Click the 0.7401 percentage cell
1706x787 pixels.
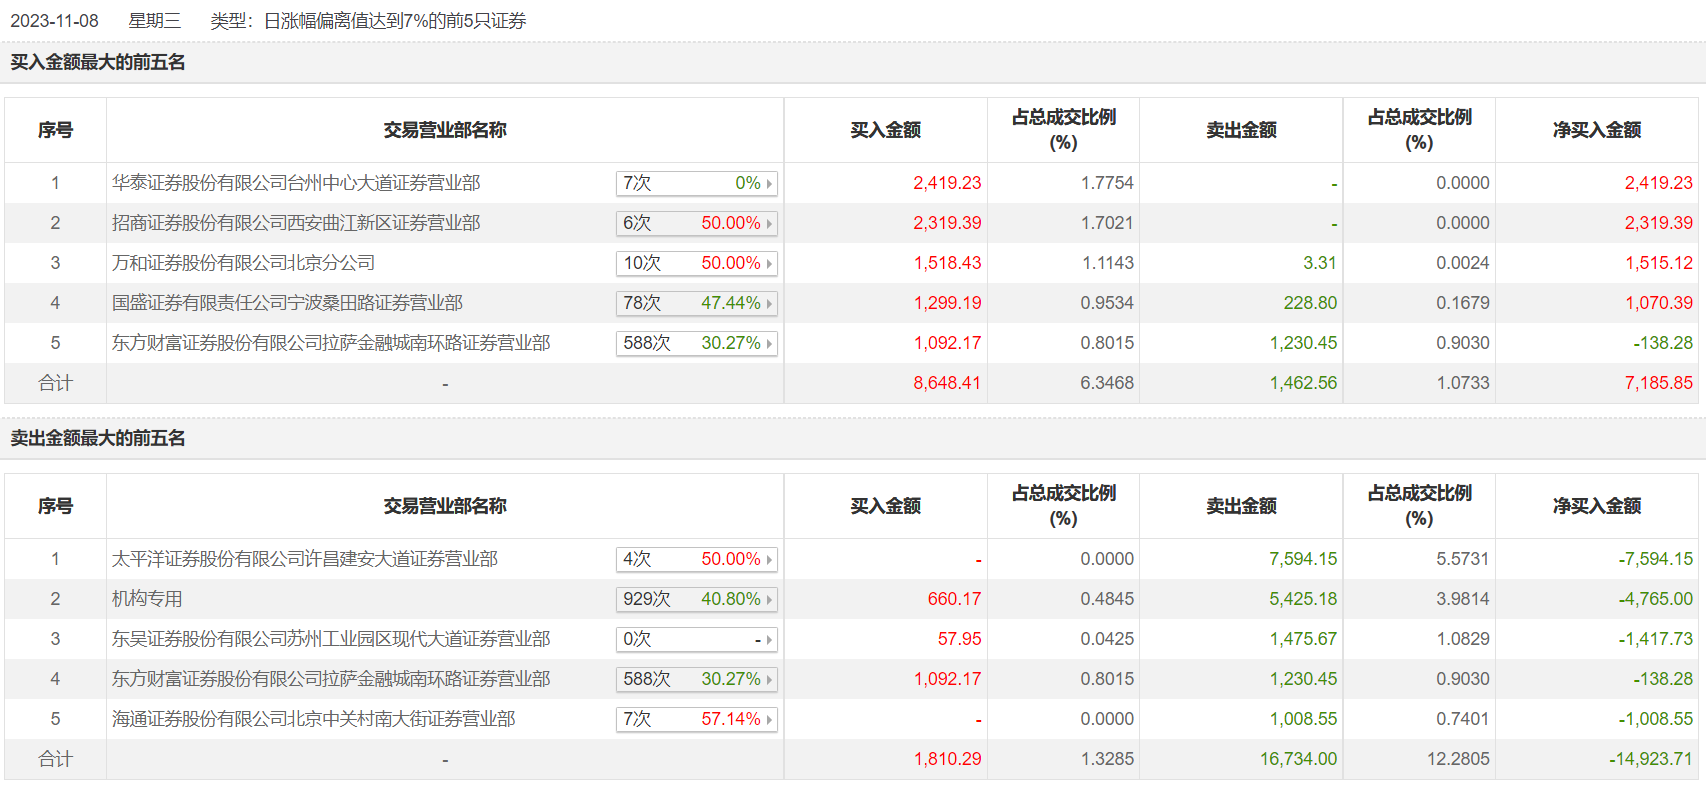tap(1463, 719)
